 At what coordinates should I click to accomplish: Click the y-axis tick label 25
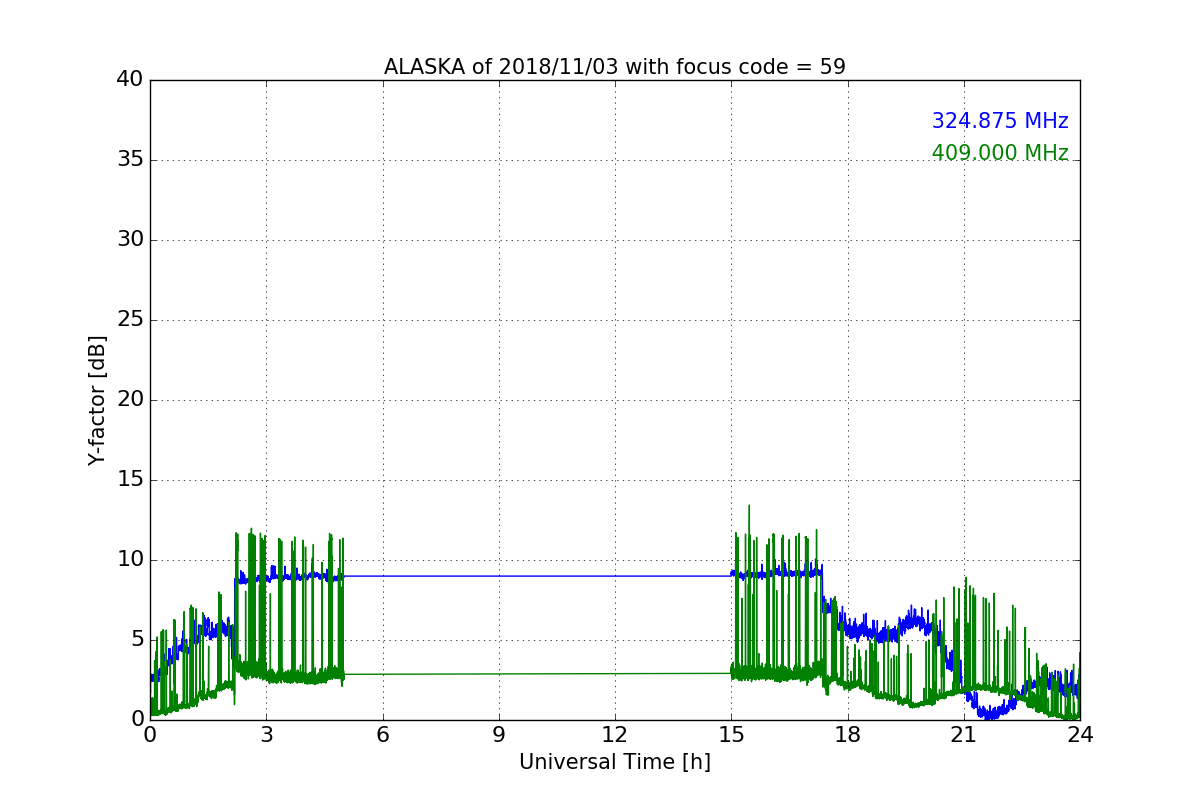pos(130,320)
